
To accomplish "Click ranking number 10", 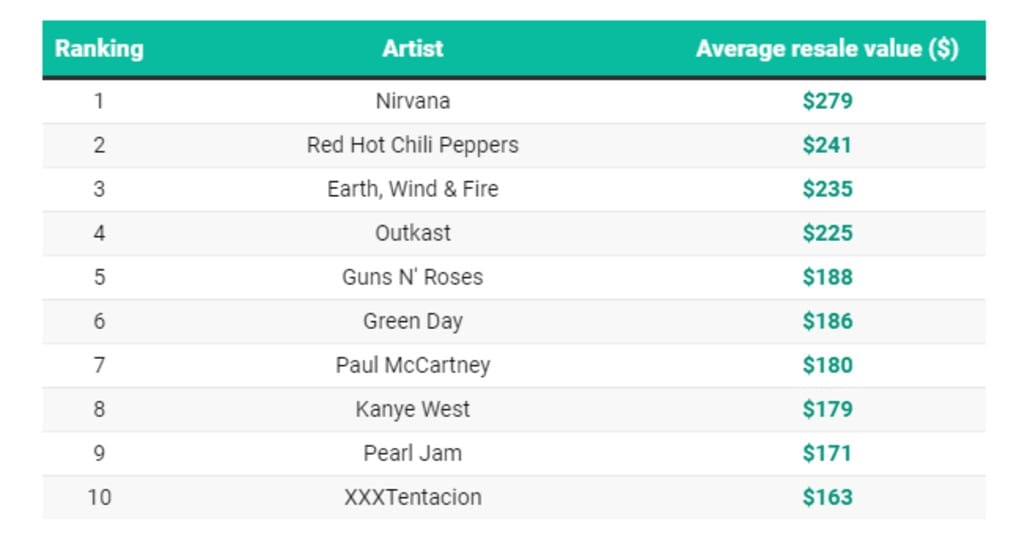I will point(99,497).
